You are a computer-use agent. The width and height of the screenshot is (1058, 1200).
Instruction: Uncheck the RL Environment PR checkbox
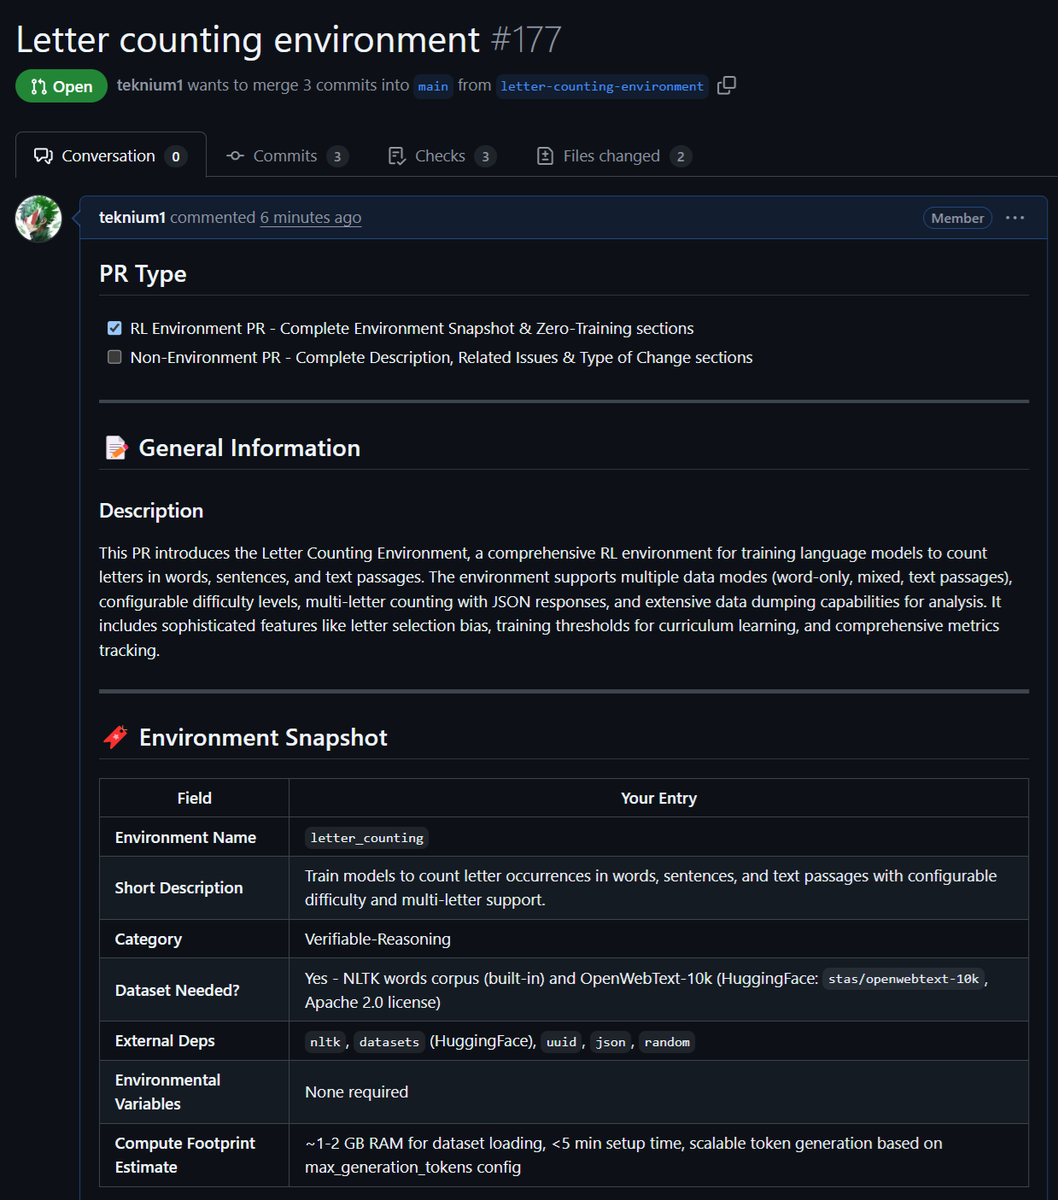pos(114,328)
